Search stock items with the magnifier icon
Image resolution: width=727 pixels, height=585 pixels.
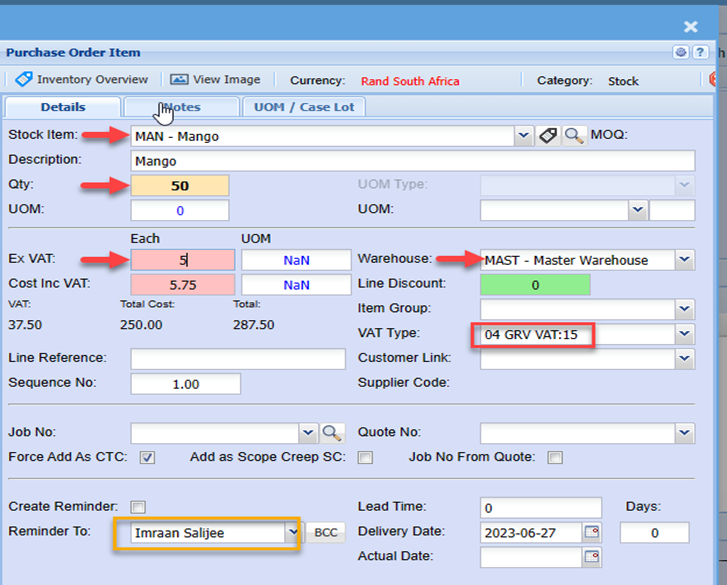pos(573,136)
